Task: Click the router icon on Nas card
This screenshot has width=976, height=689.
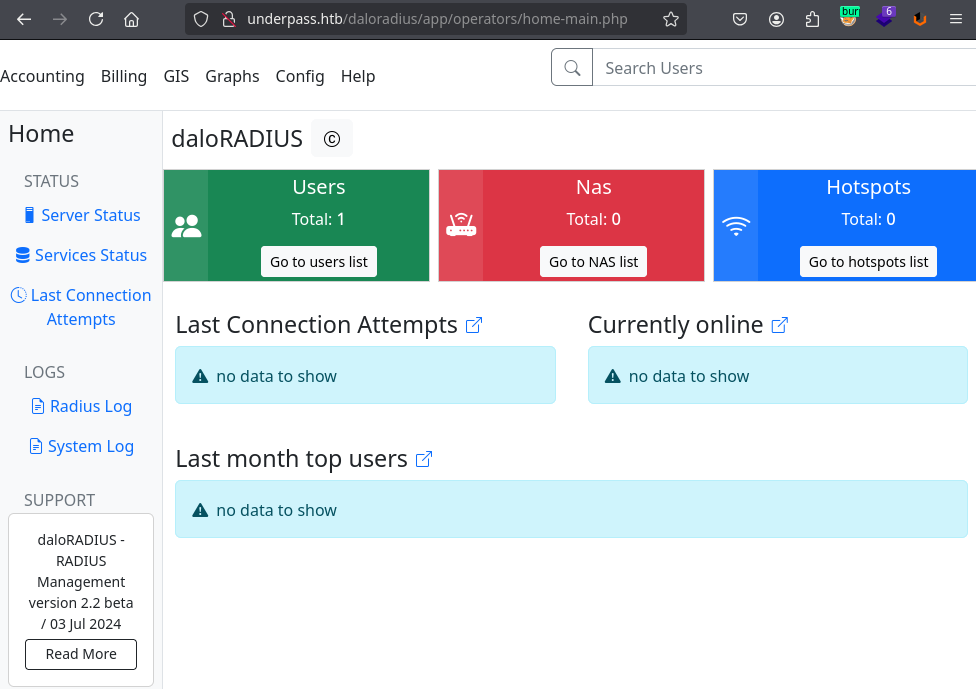Action: coord(461,225)
